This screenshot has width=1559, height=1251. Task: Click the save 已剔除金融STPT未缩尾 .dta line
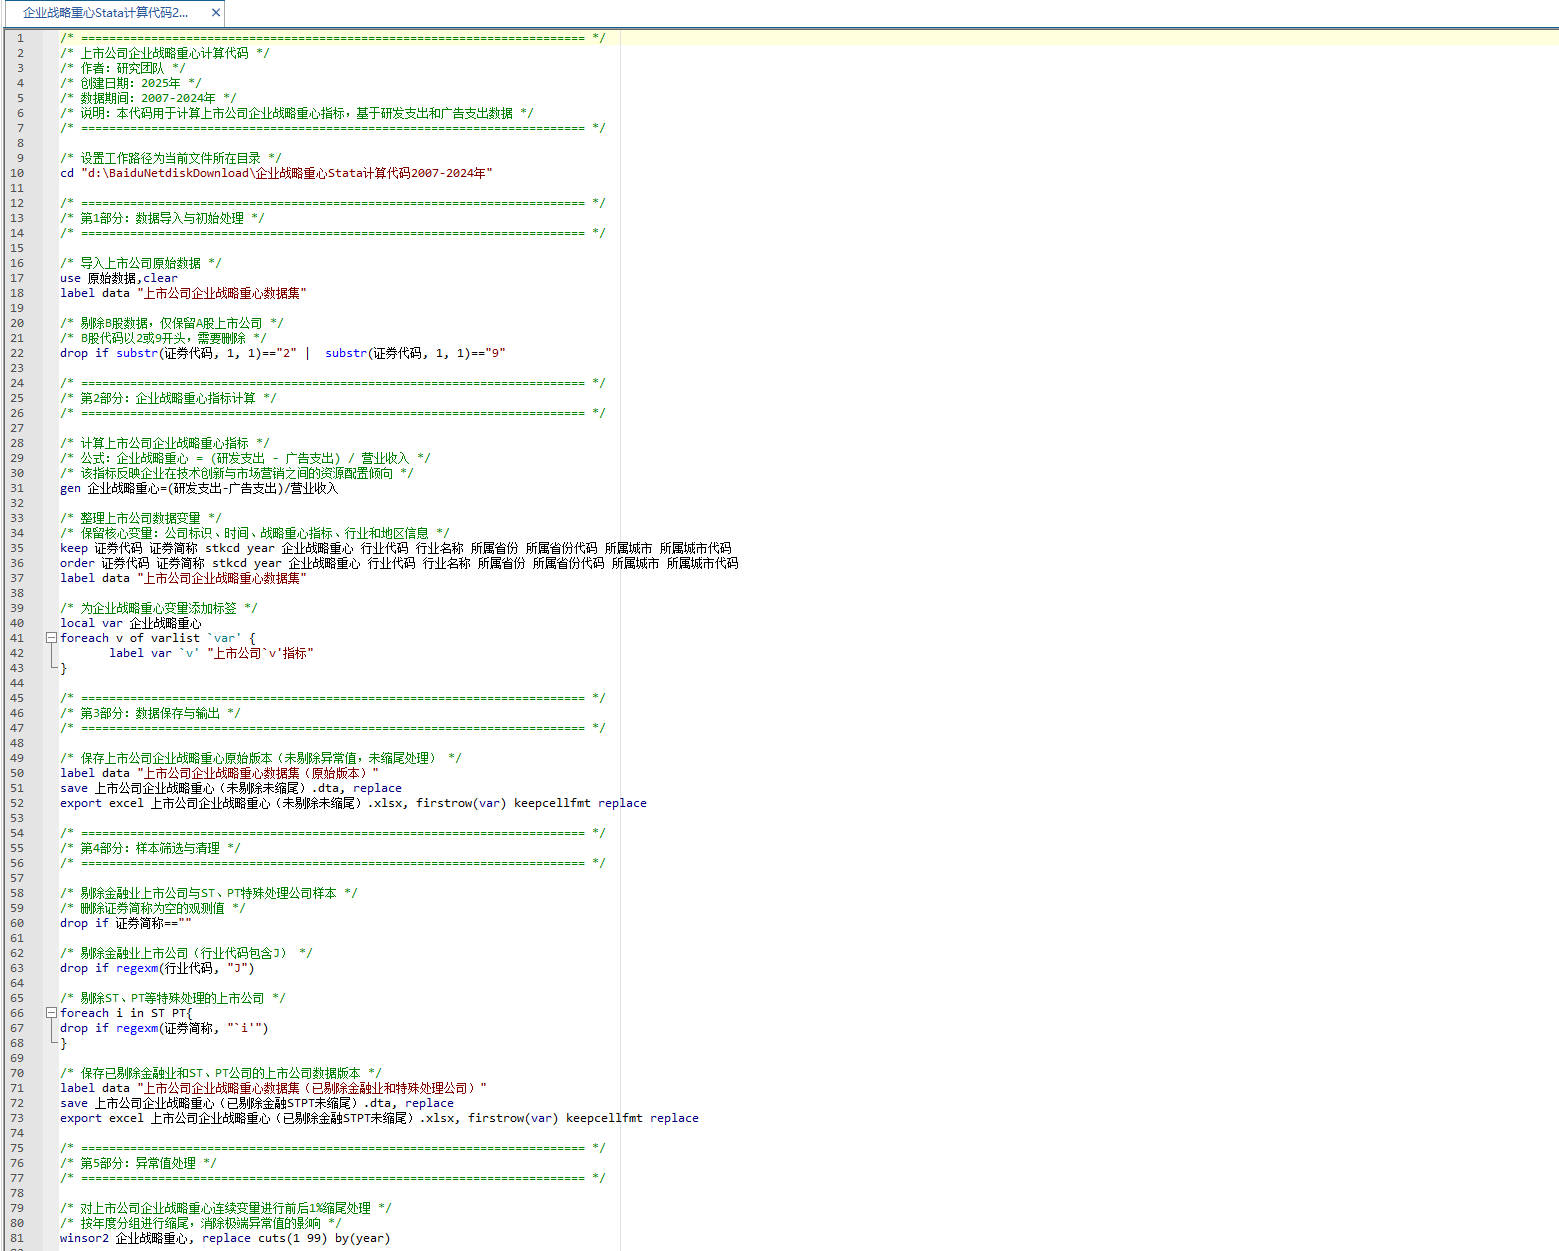pos(256,1103)
